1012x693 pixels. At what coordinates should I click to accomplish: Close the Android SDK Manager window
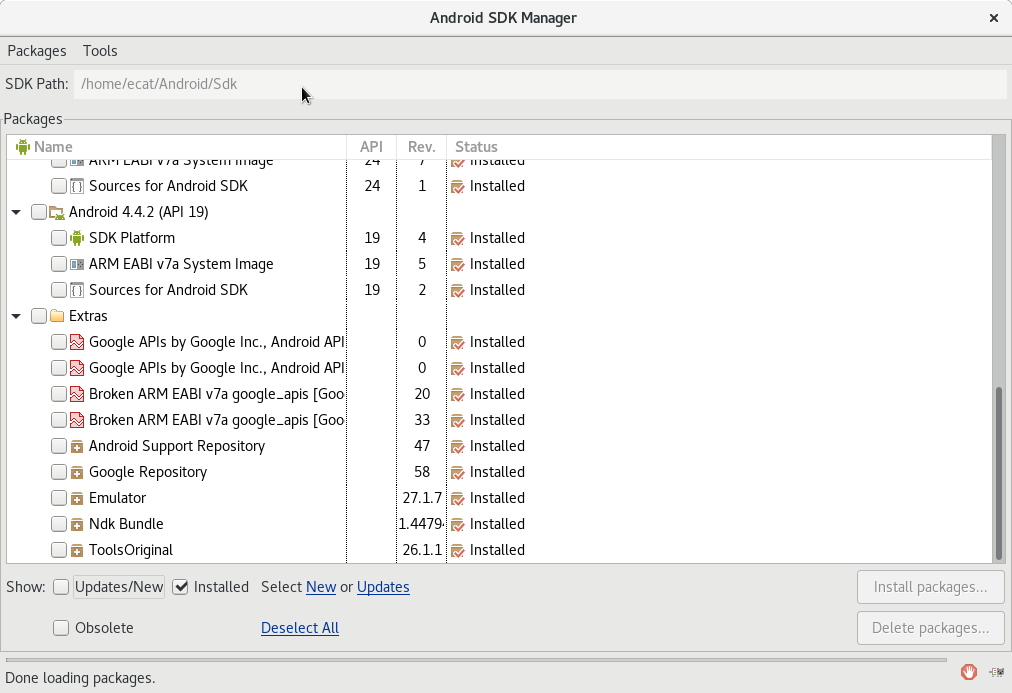994,18
